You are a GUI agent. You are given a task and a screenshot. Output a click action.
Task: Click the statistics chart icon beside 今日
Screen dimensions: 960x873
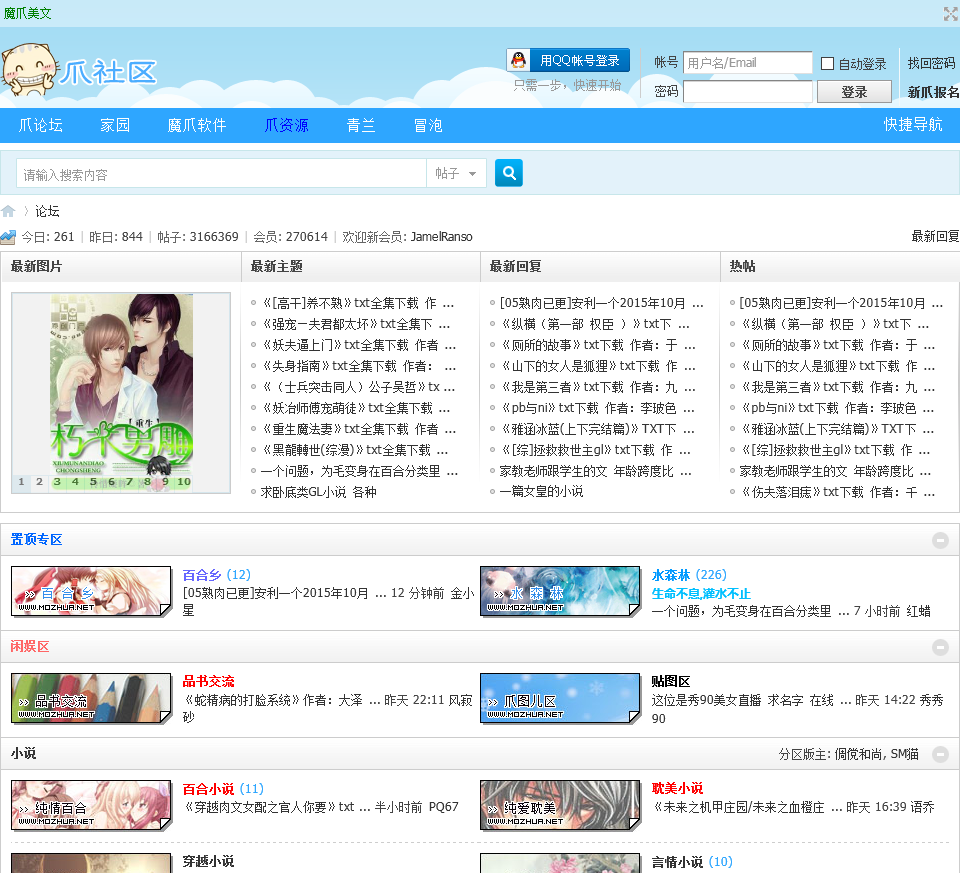pos(9,237)
